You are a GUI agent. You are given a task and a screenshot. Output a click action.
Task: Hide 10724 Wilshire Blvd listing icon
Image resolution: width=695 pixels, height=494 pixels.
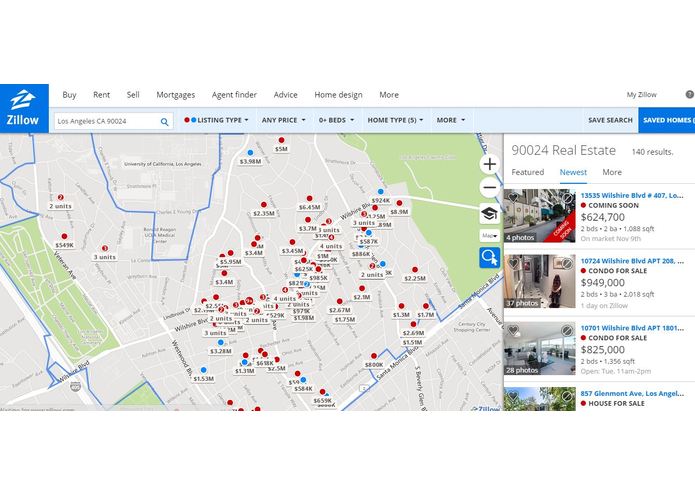(x=567, y=264)
